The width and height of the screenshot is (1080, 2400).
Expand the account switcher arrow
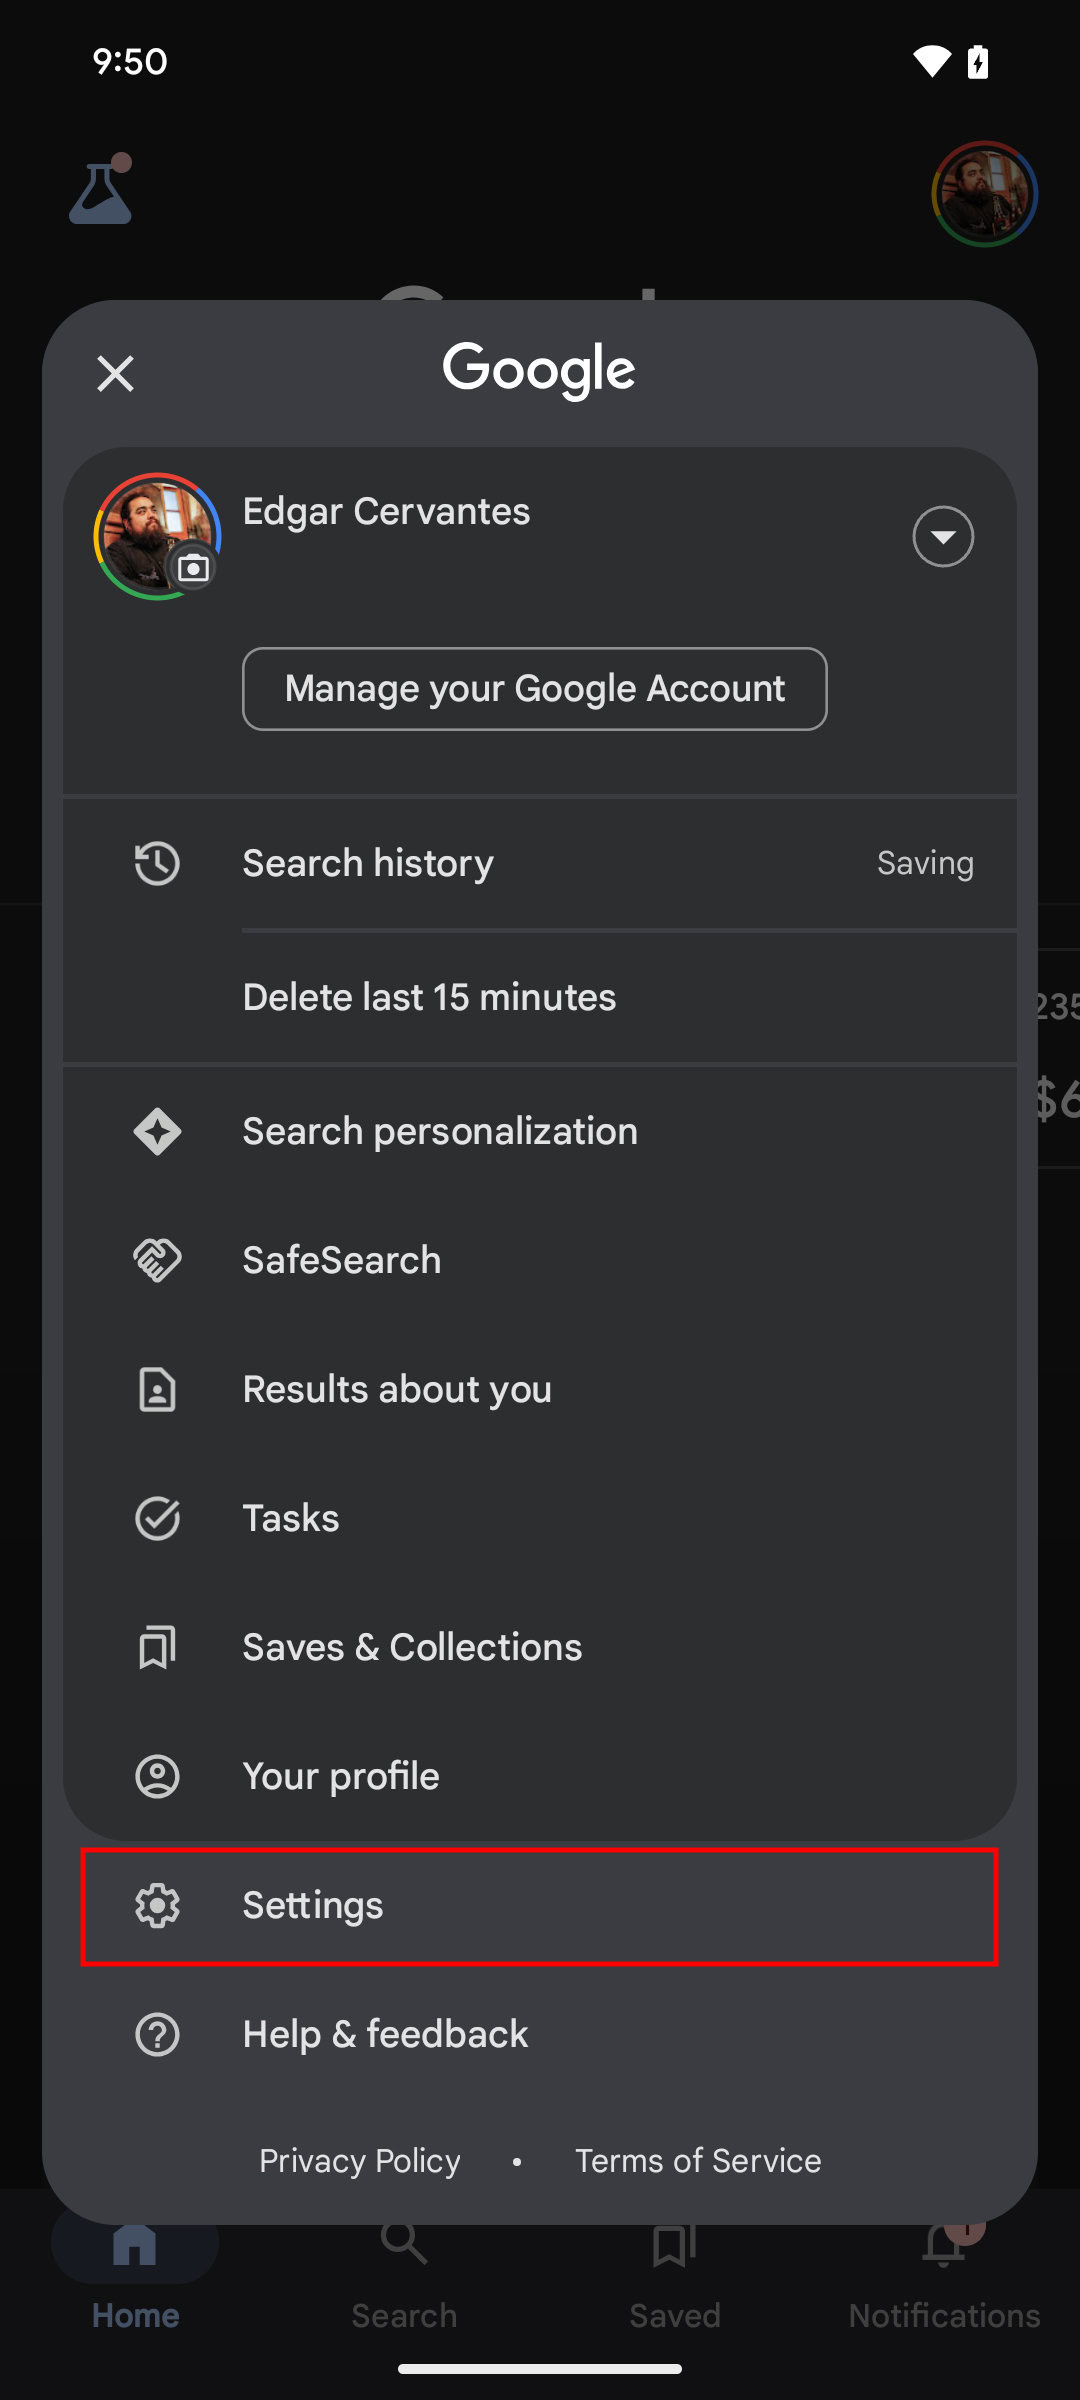tap(942, 537)
